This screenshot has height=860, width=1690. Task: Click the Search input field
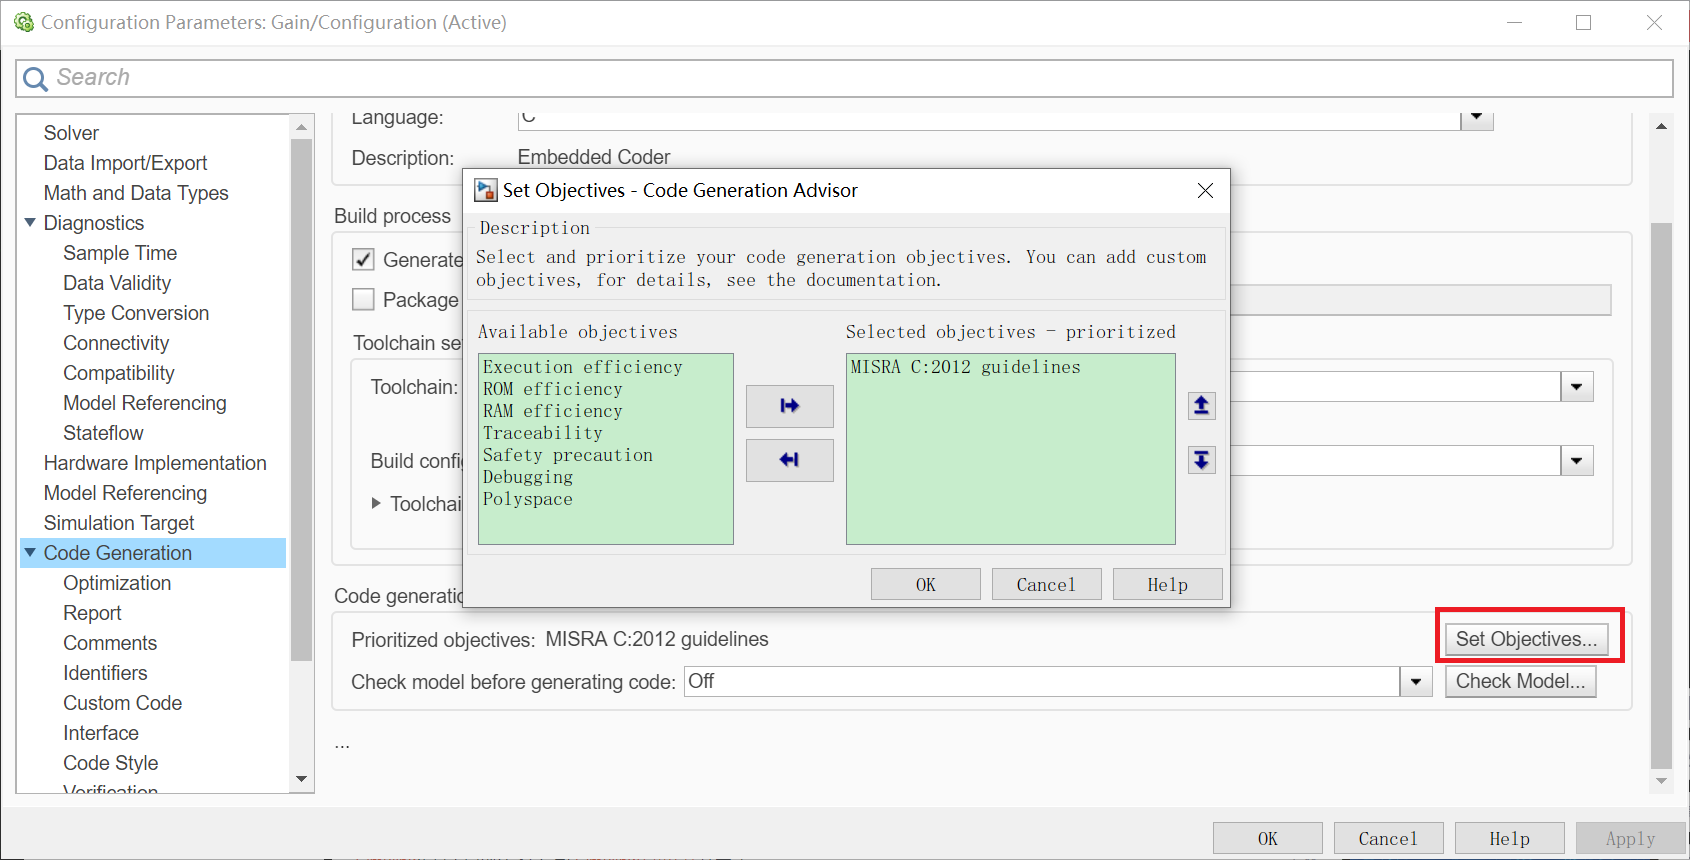point(845,78)
